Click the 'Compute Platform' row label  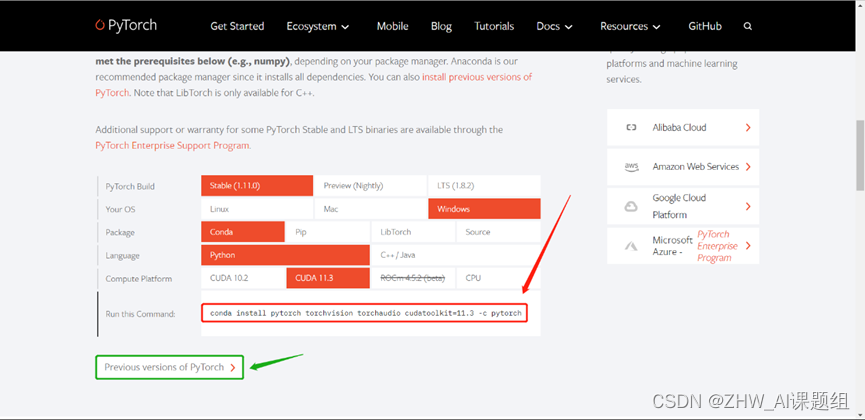(138, 279)
